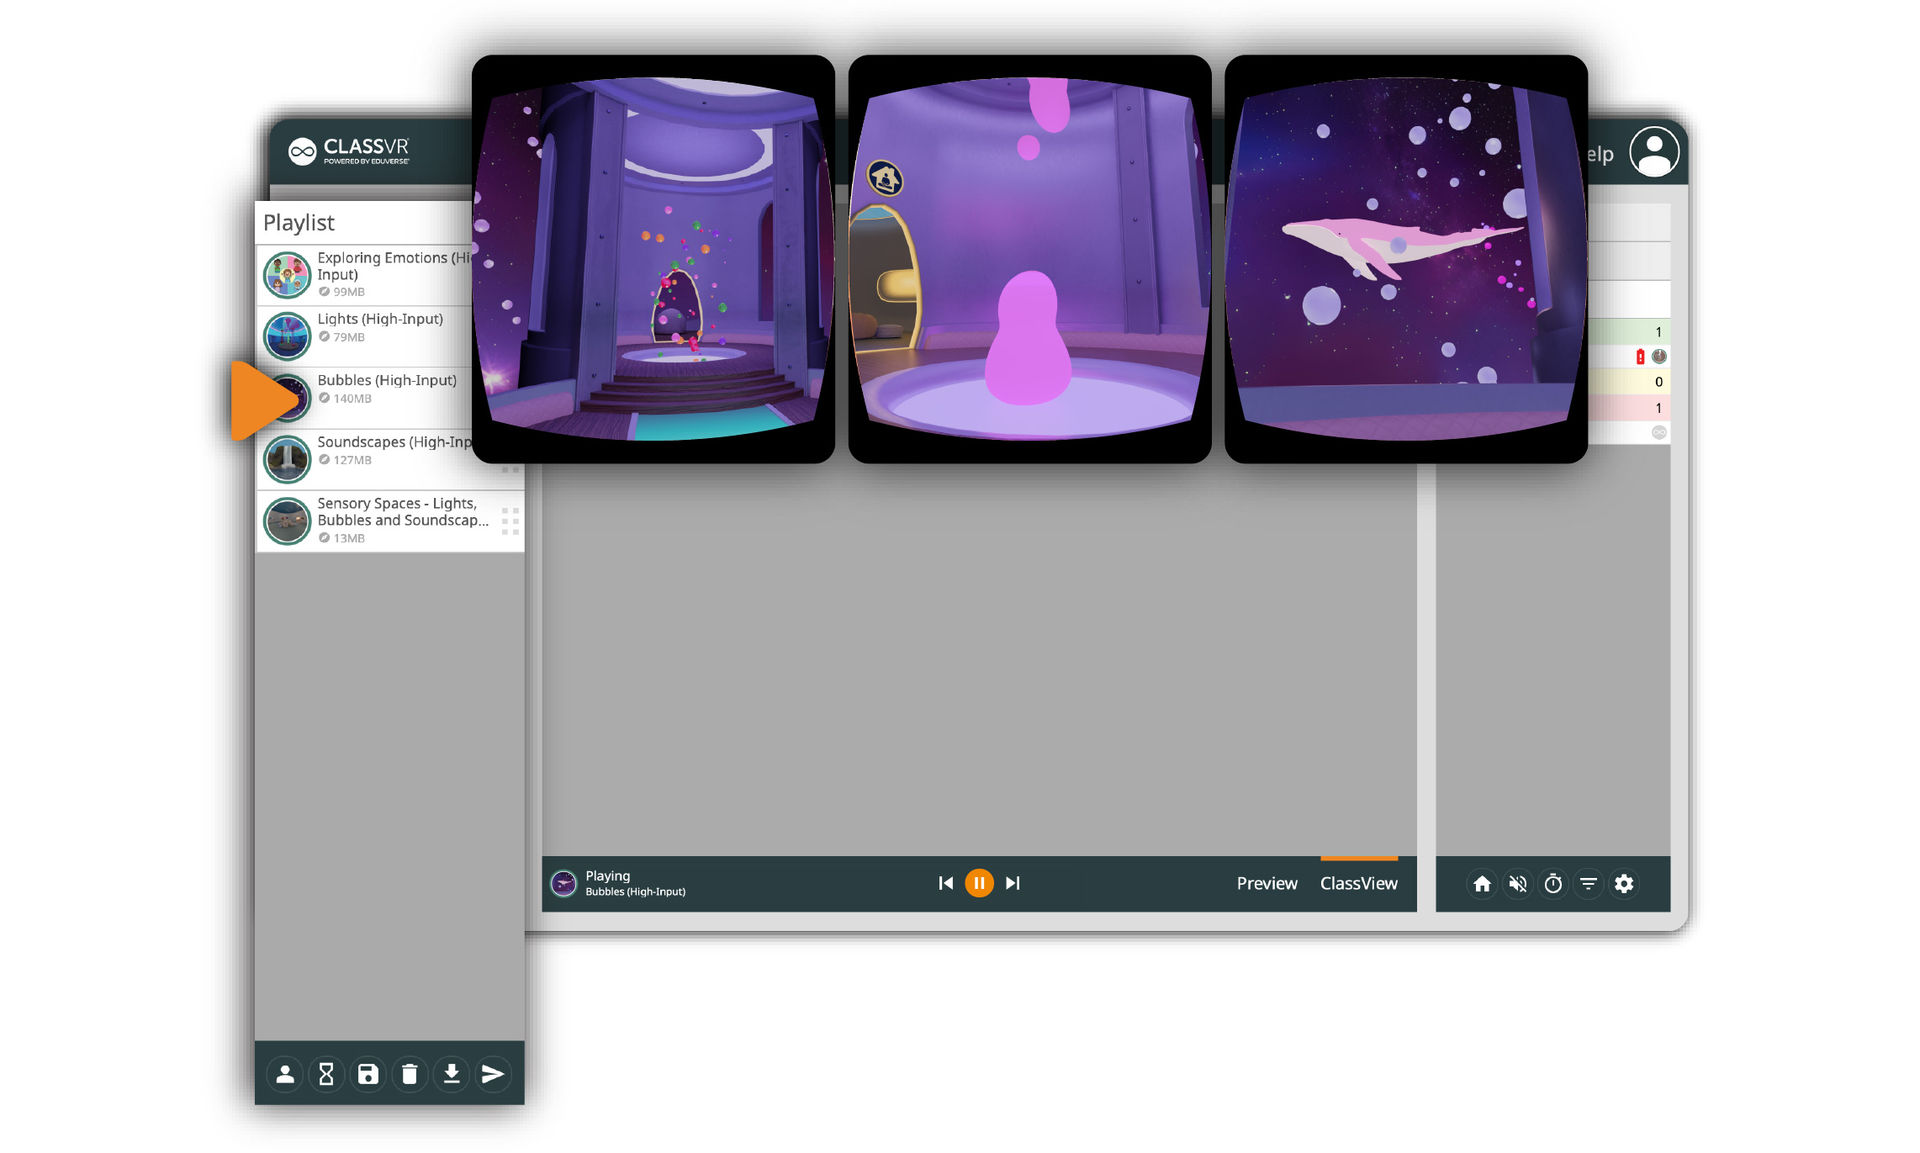Open the stopwatch timer icon
The width and height of the screenshot is (1920, 1153).
point(1553,884)
